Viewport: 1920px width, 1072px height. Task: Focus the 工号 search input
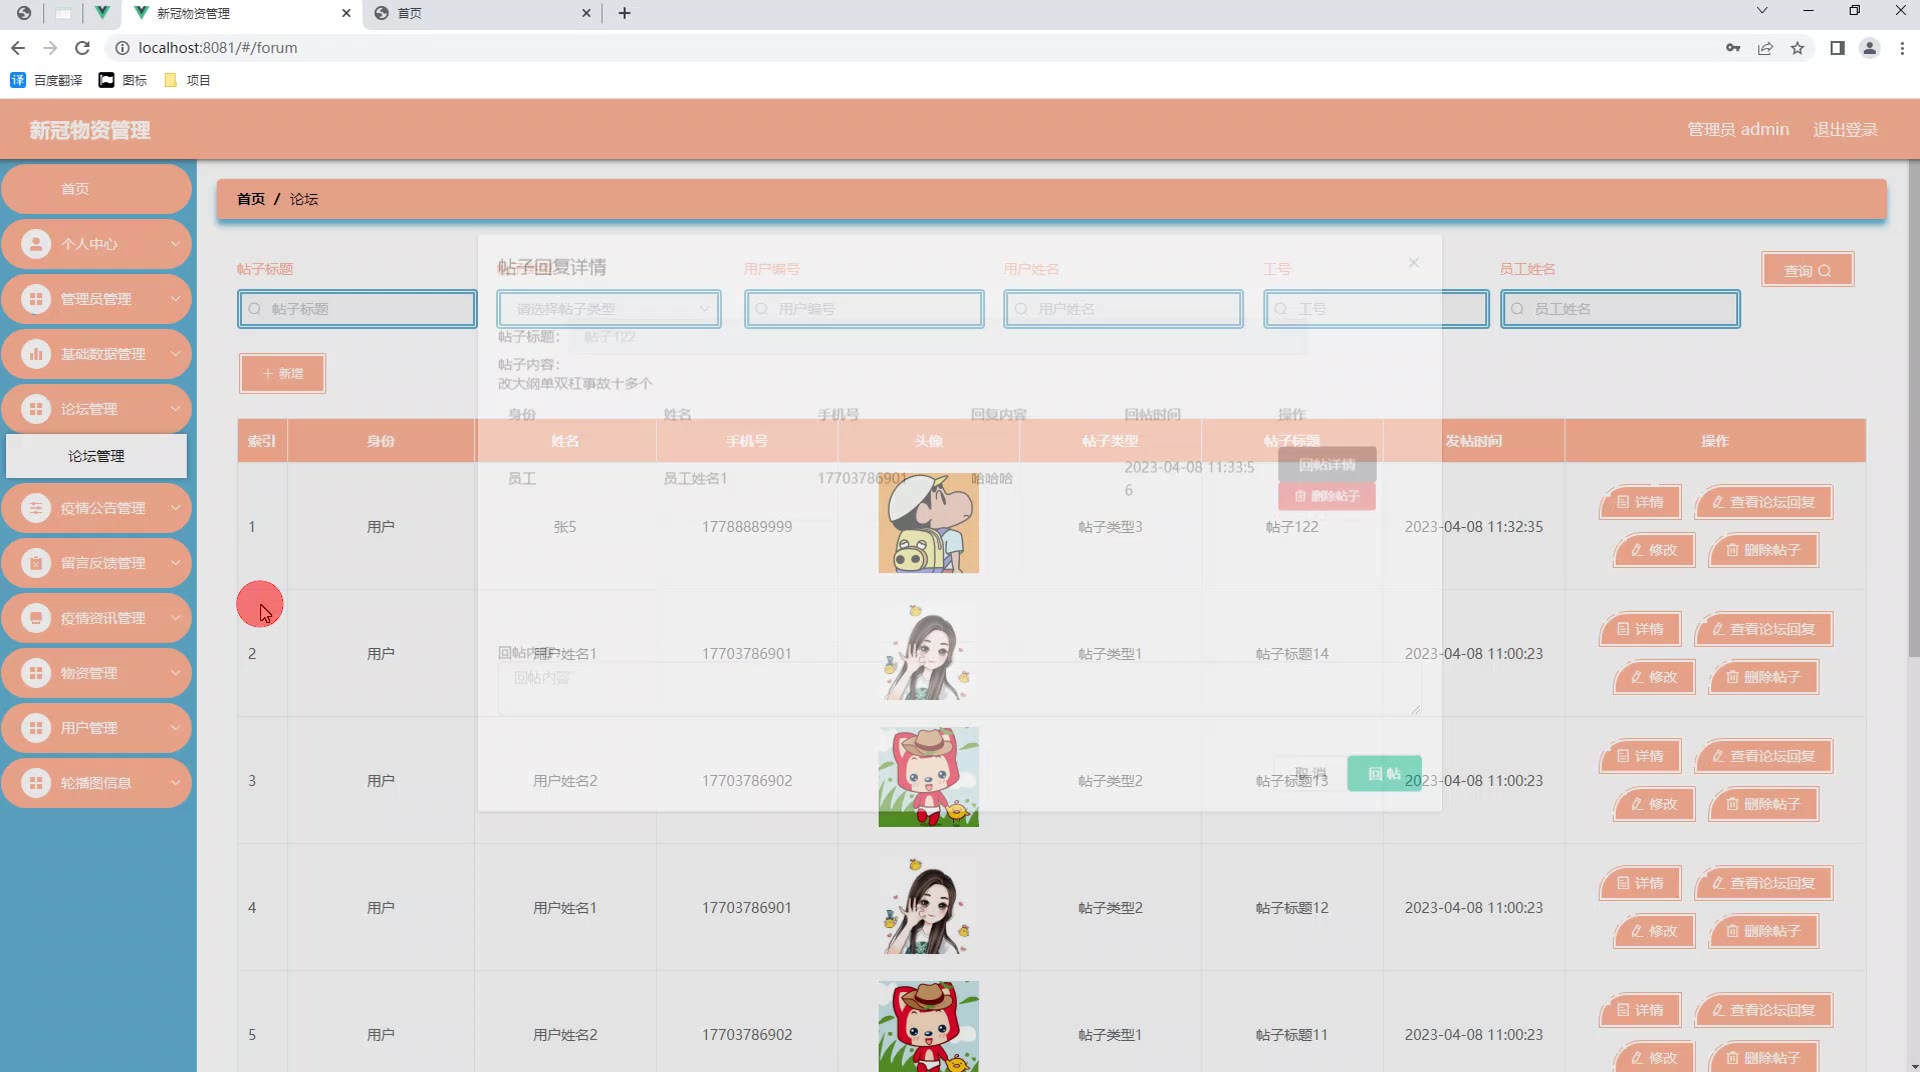pos(1376,309)
